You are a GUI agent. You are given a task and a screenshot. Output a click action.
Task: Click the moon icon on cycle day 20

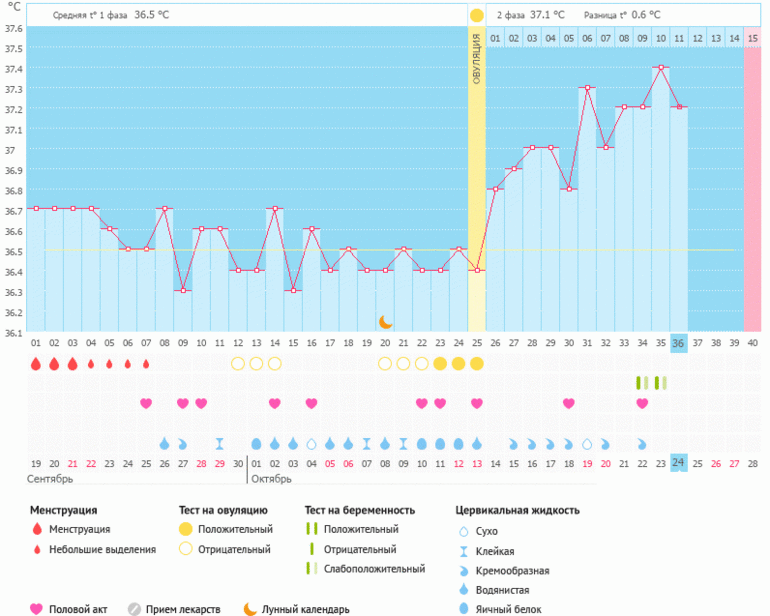point(385,321)
